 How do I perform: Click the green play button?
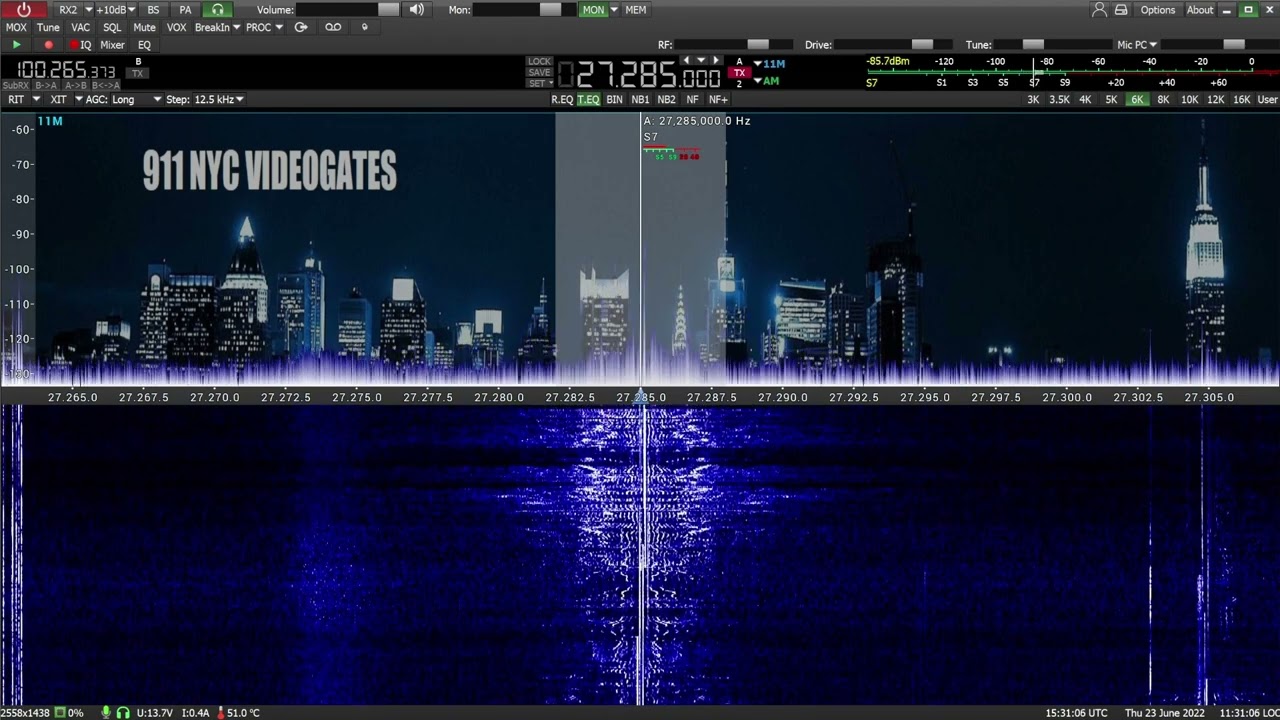16,45
